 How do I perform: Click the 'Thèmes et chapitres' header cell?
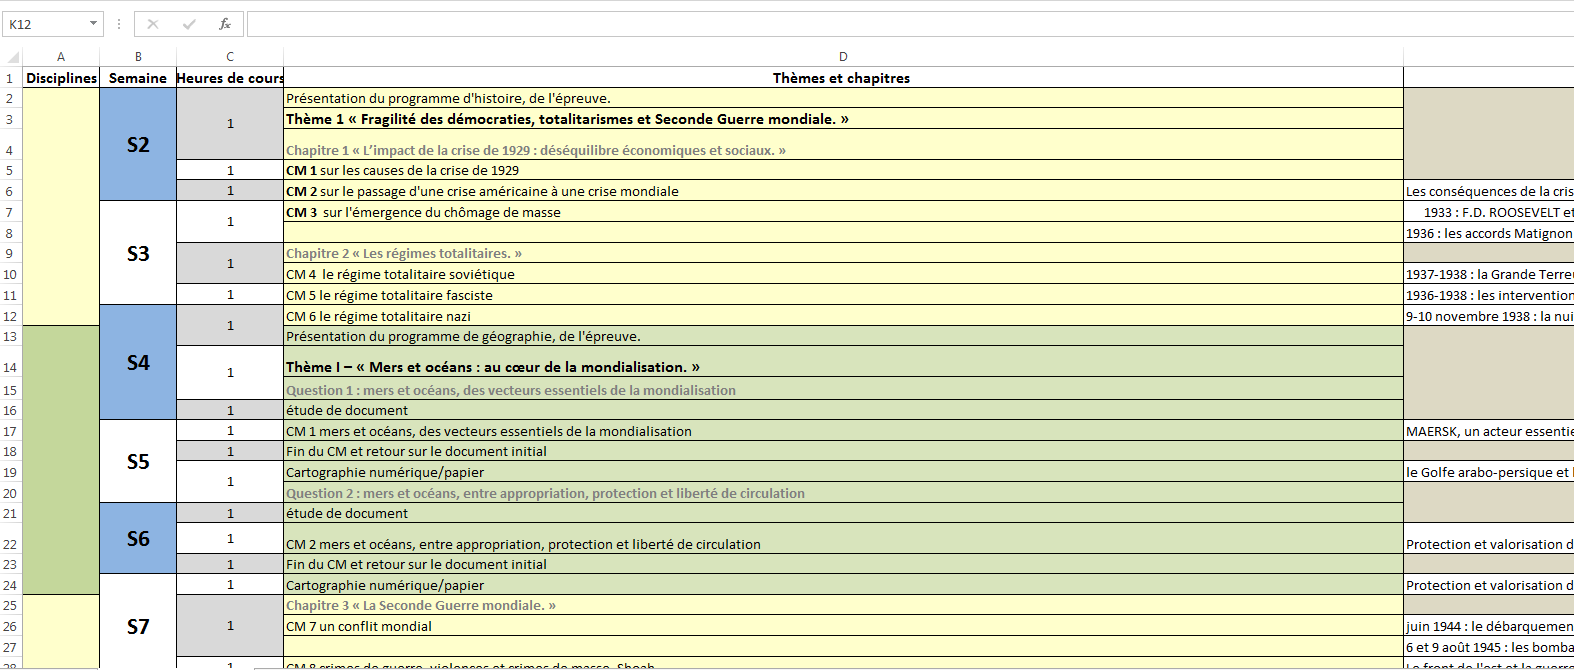coord(843,78)
